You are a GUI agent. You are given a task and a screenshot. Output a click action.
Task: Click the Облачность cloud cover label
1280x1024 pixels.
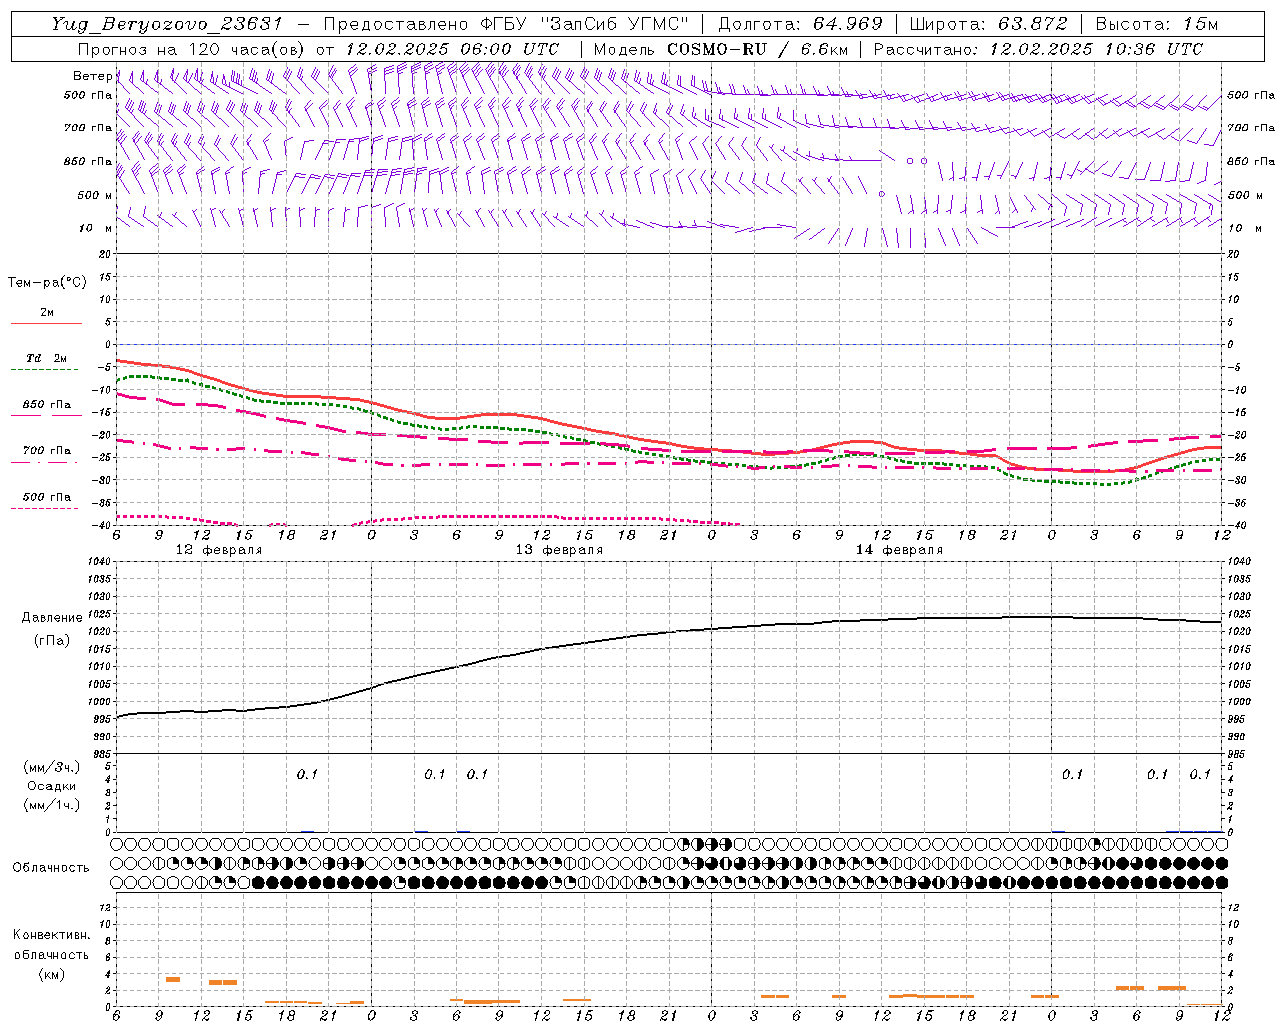[x=51, y=867]
